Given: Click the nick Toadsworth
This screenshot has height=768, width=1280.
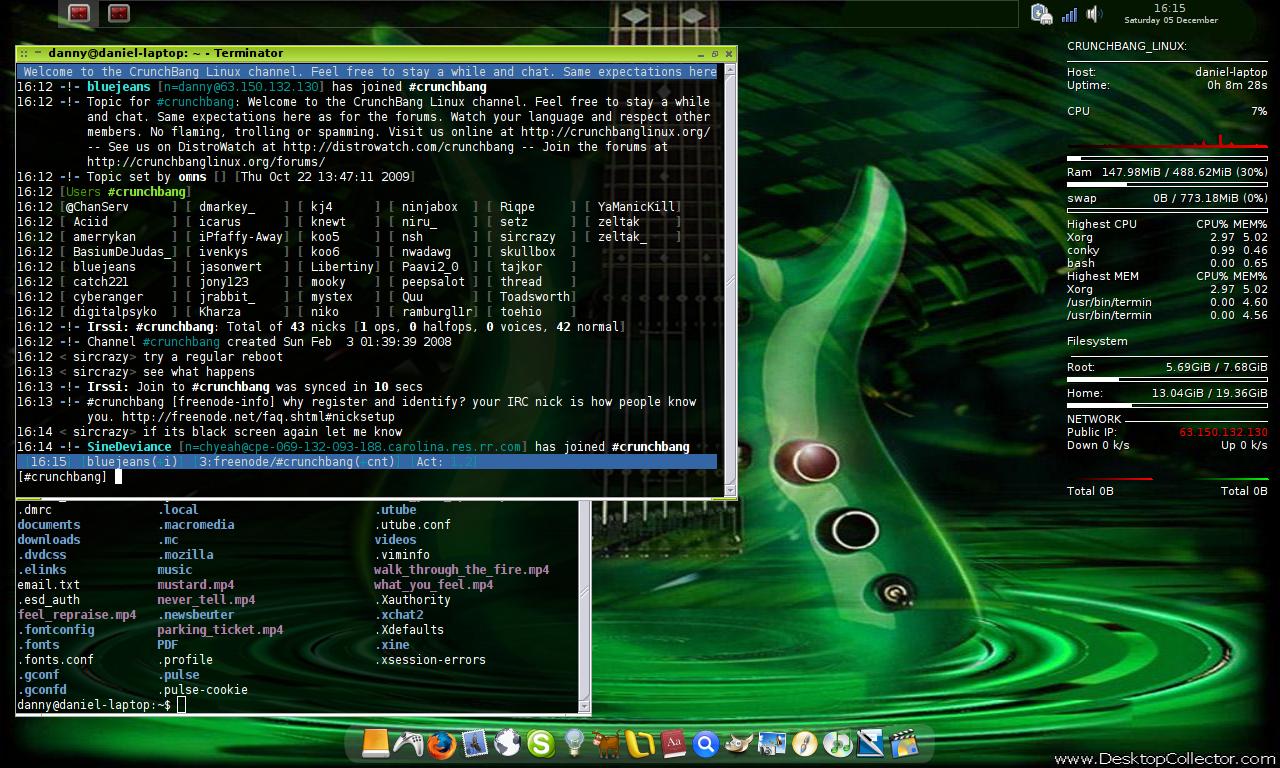Looking at the screenshot, I should point(535,297).
